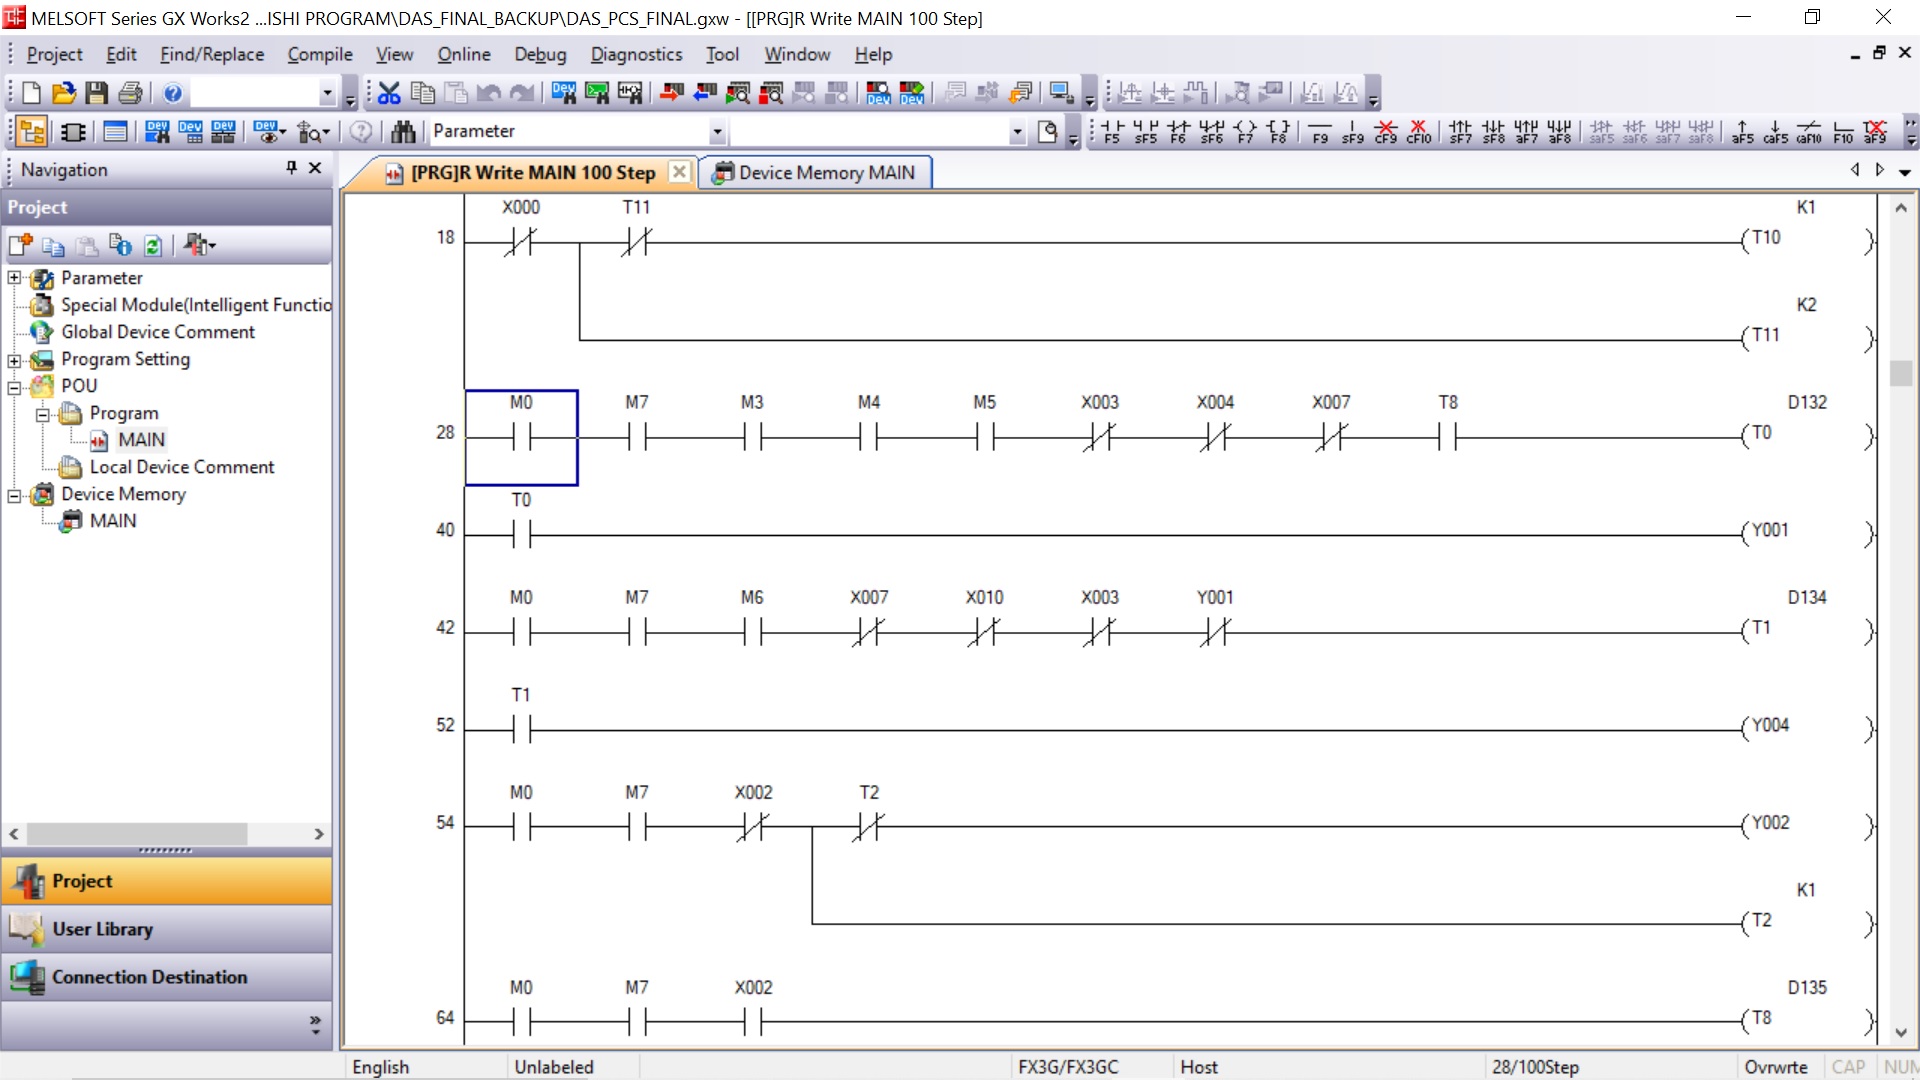Image resolution: width=1920 pixels, height=1080 pixels.
Task: Open the User Library pane
Action: point(102,929)
